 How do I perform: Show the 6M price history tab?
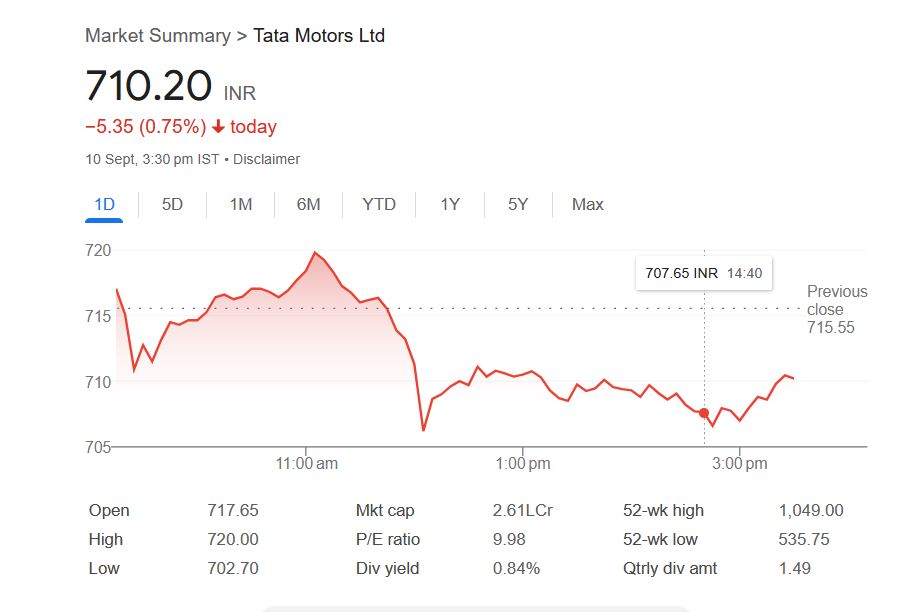(308, 205)
